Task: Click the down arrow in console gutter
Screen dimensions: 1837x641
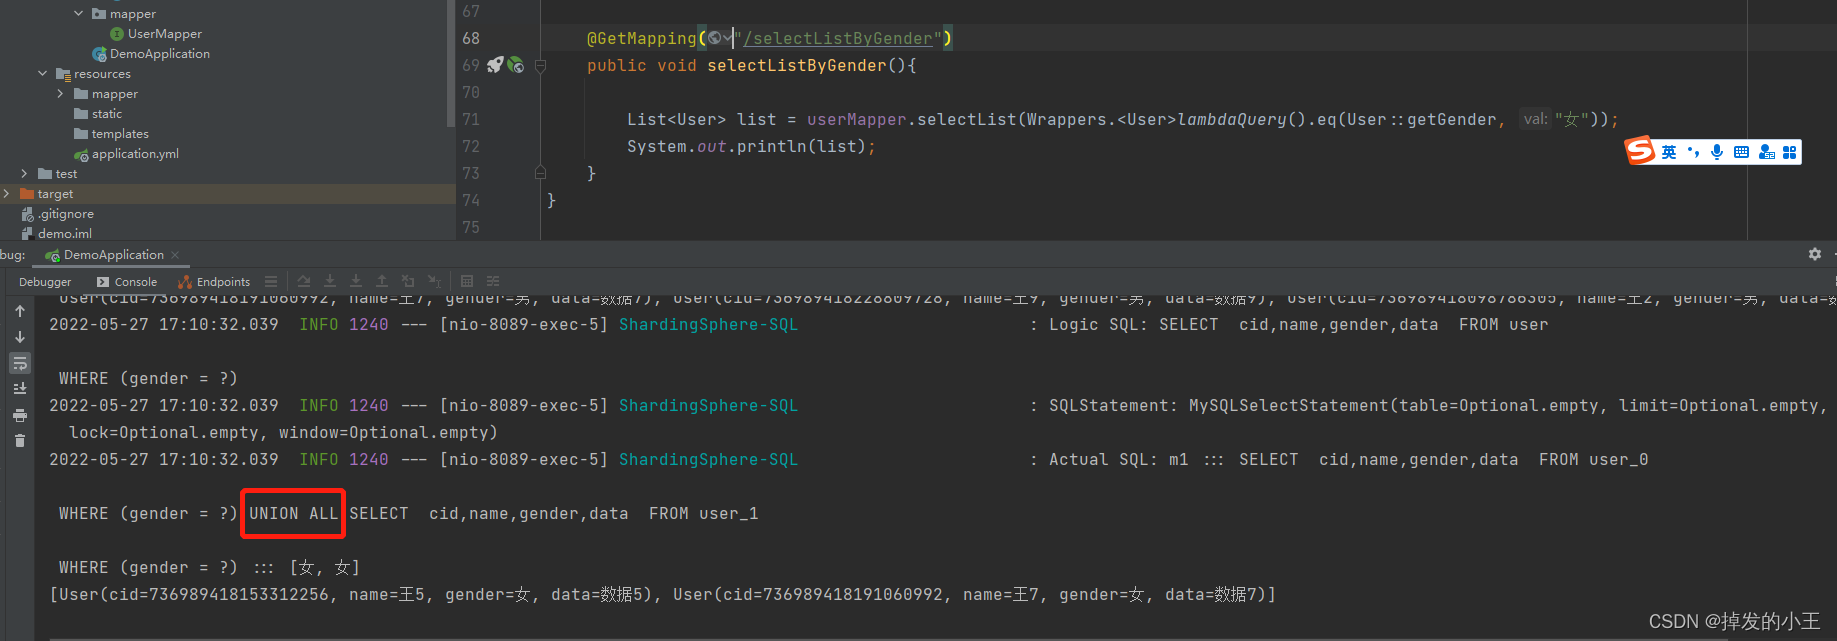Action: click(20, 337)
